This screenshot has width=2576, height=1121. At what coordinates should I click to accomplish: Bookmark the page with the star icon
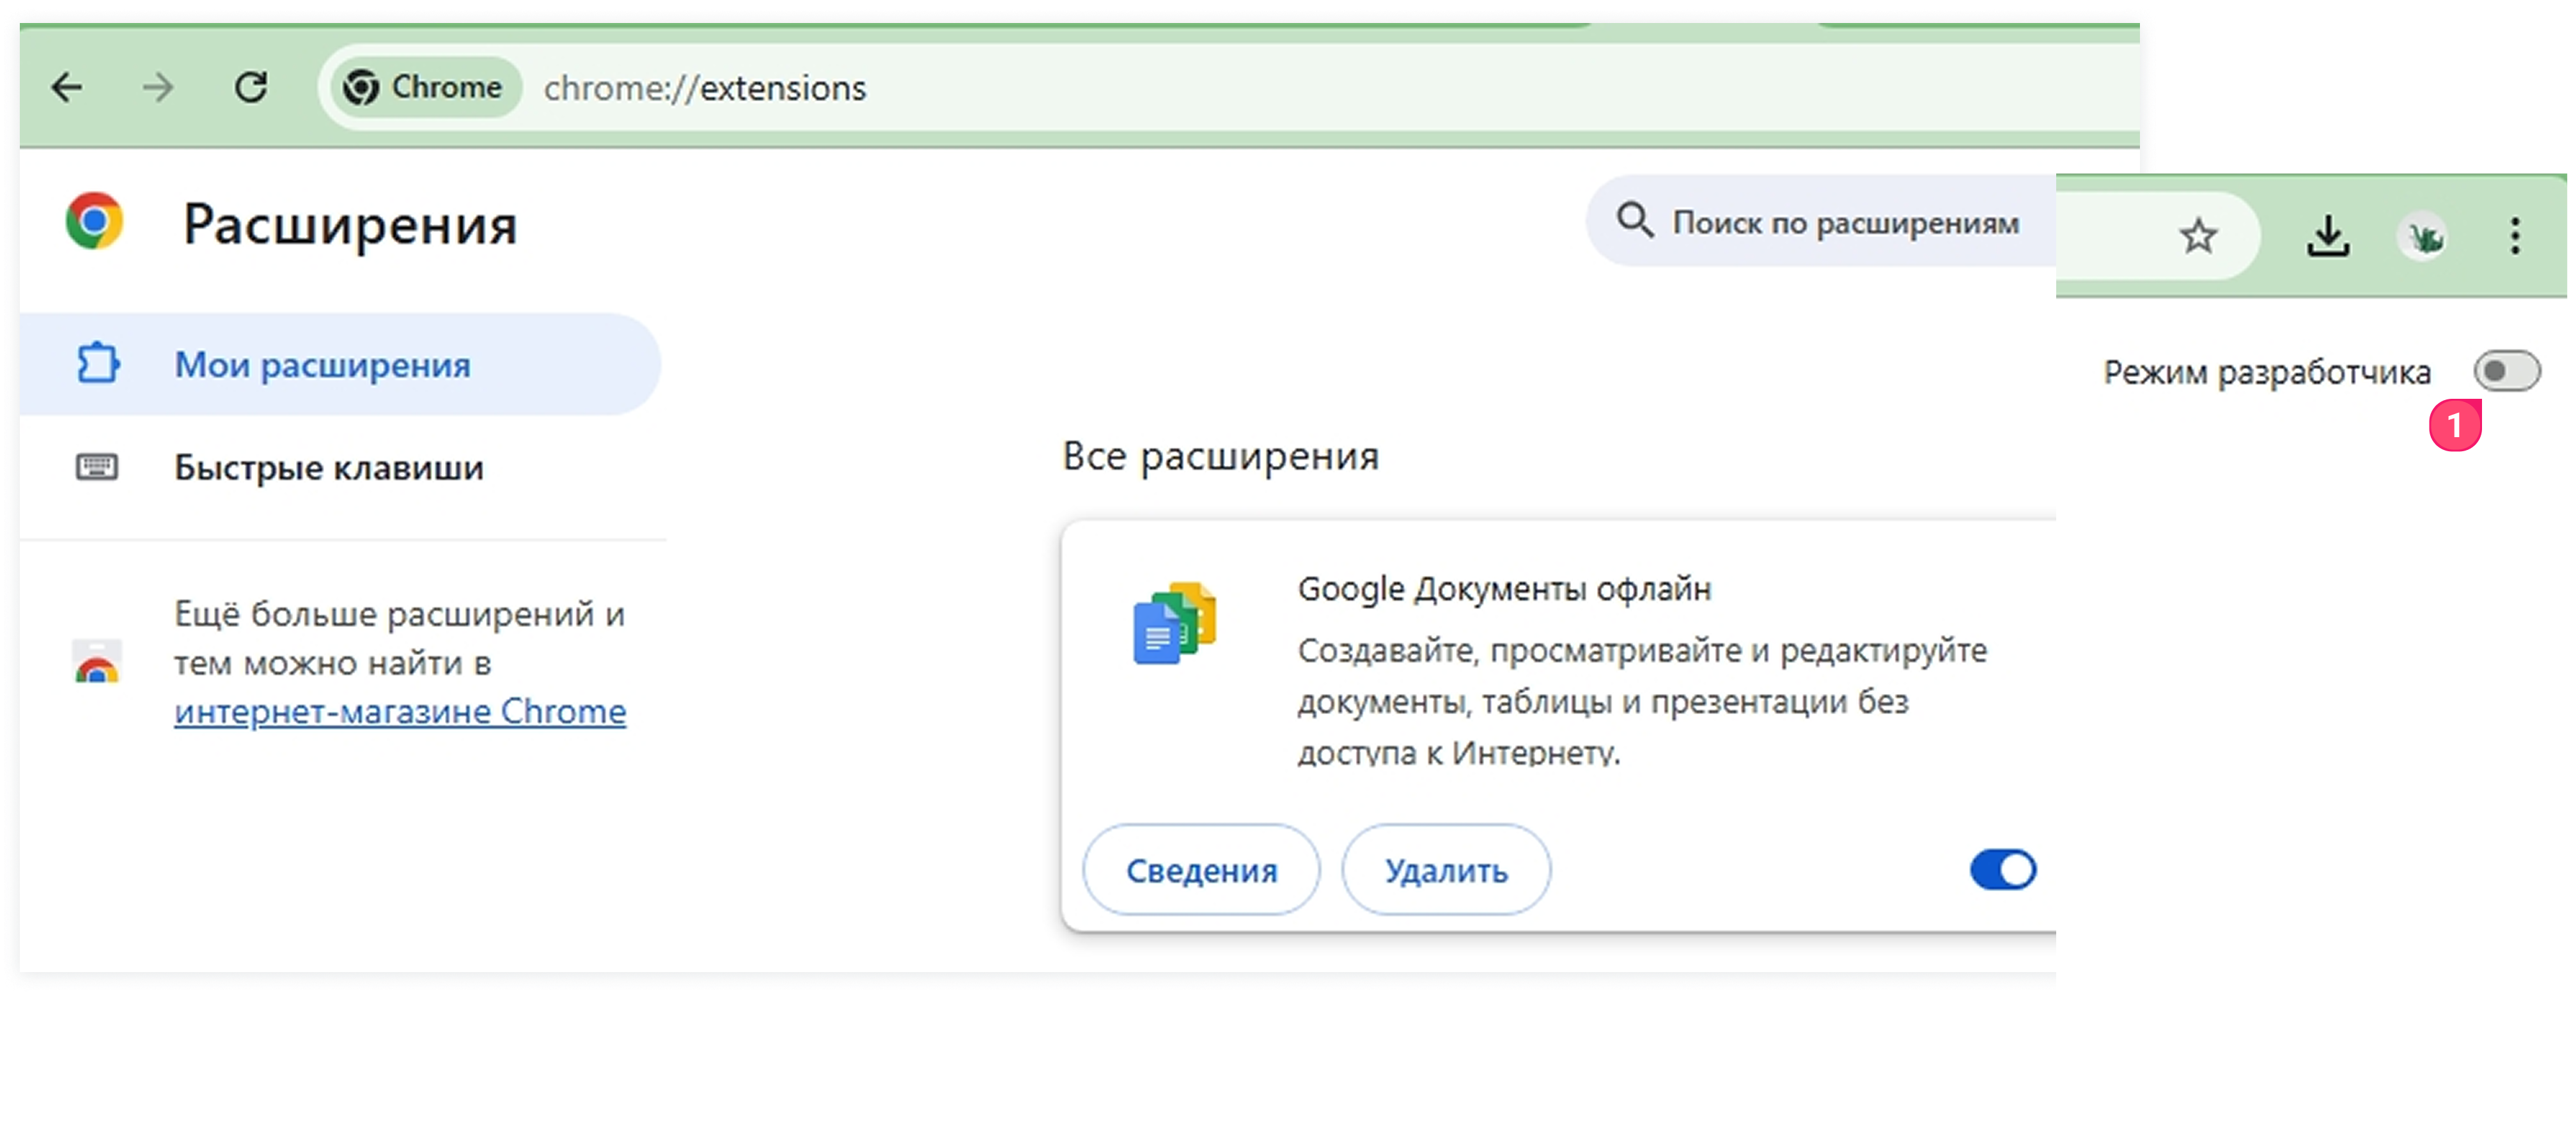click(x=2198, y=237)
